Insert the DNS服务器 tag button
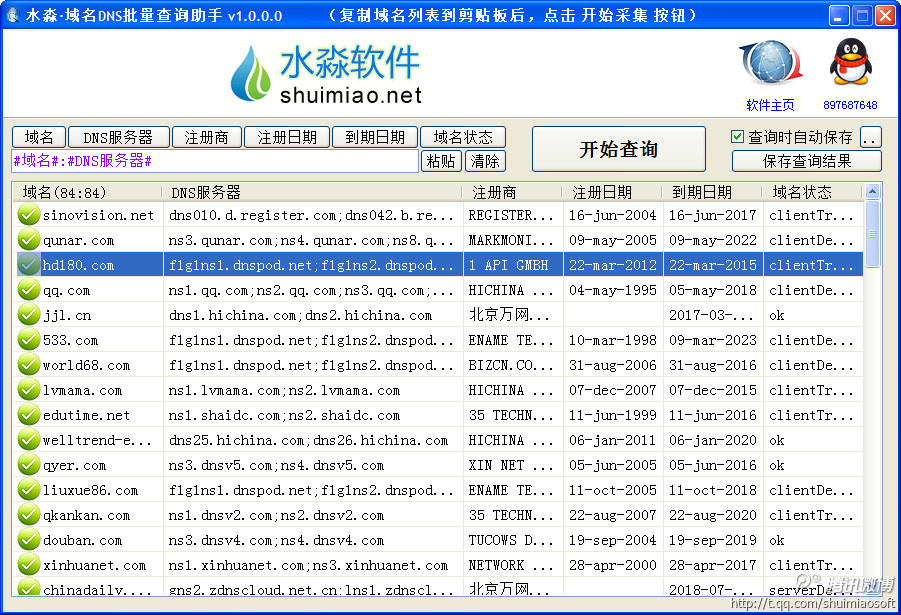 pyautogui.click(x=118, y=137)
